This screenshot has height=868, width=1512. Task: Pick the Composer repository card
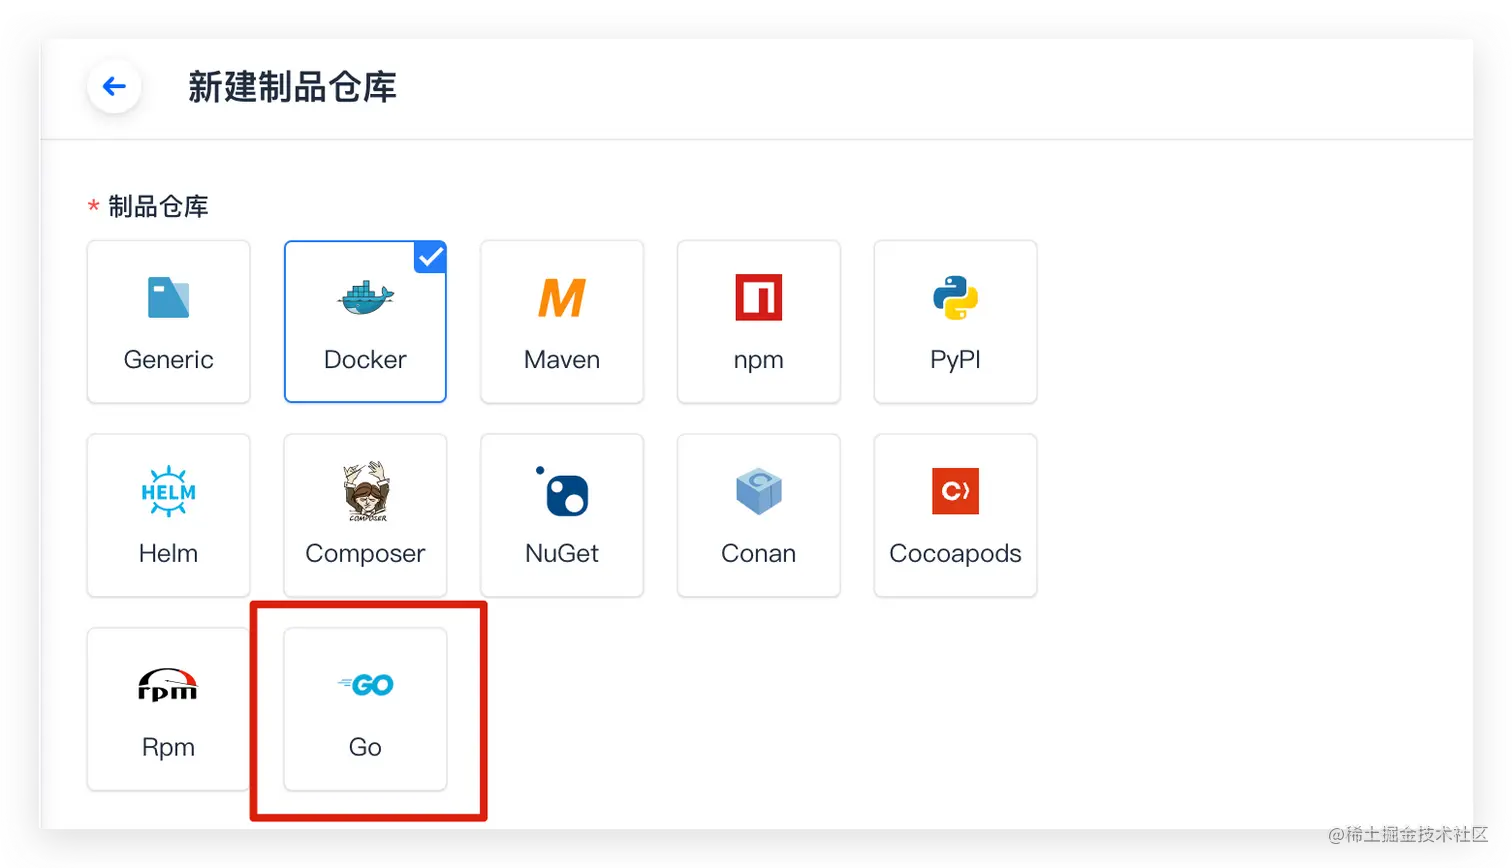[x=365, y=515]
